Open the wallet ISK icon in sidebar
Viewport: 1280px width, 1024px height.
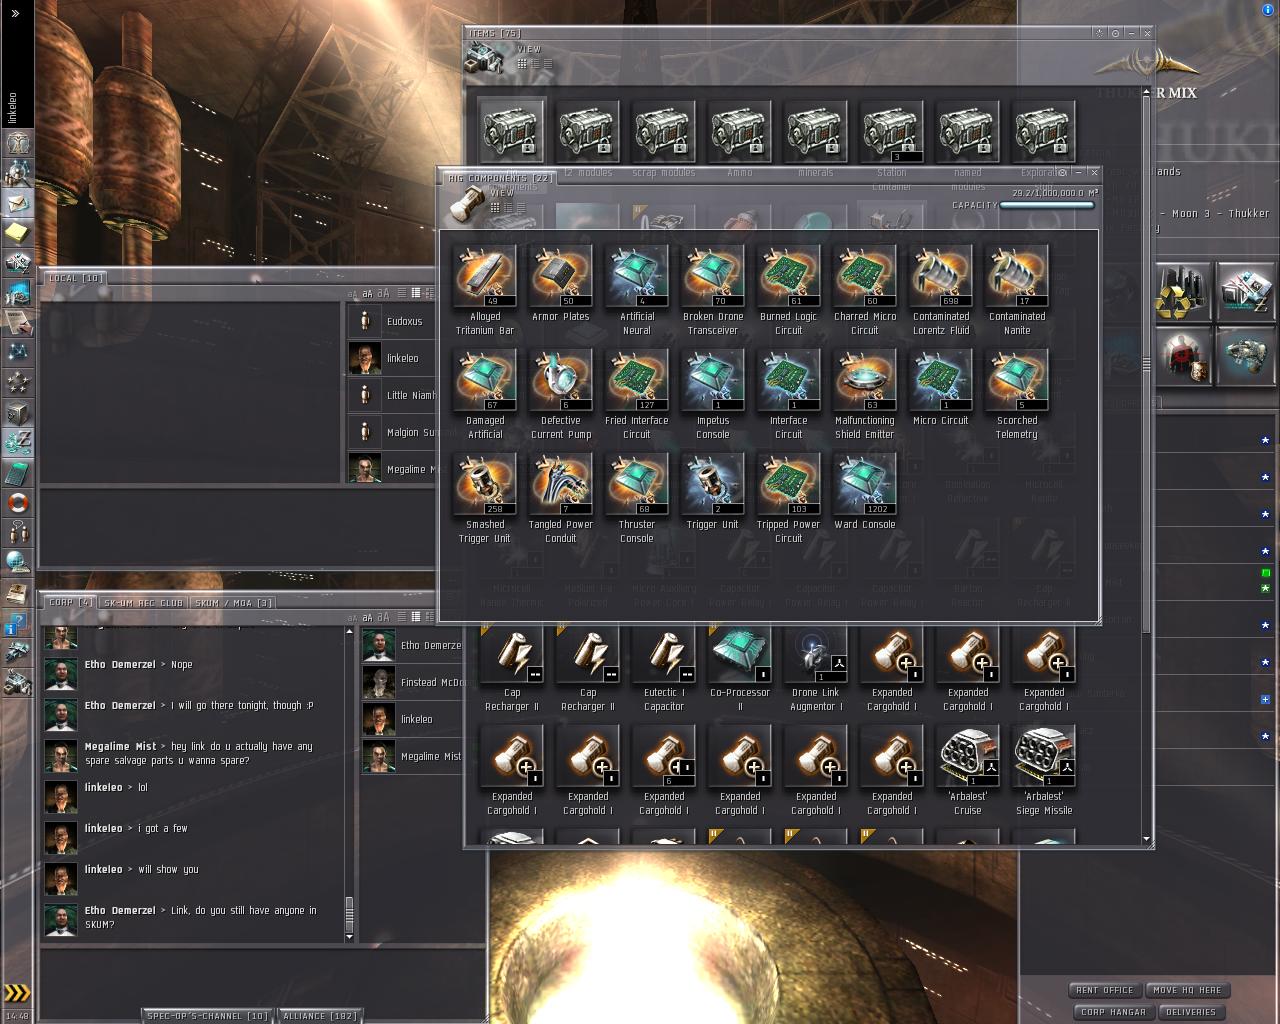pyautogui.click(x=17, y=441)
